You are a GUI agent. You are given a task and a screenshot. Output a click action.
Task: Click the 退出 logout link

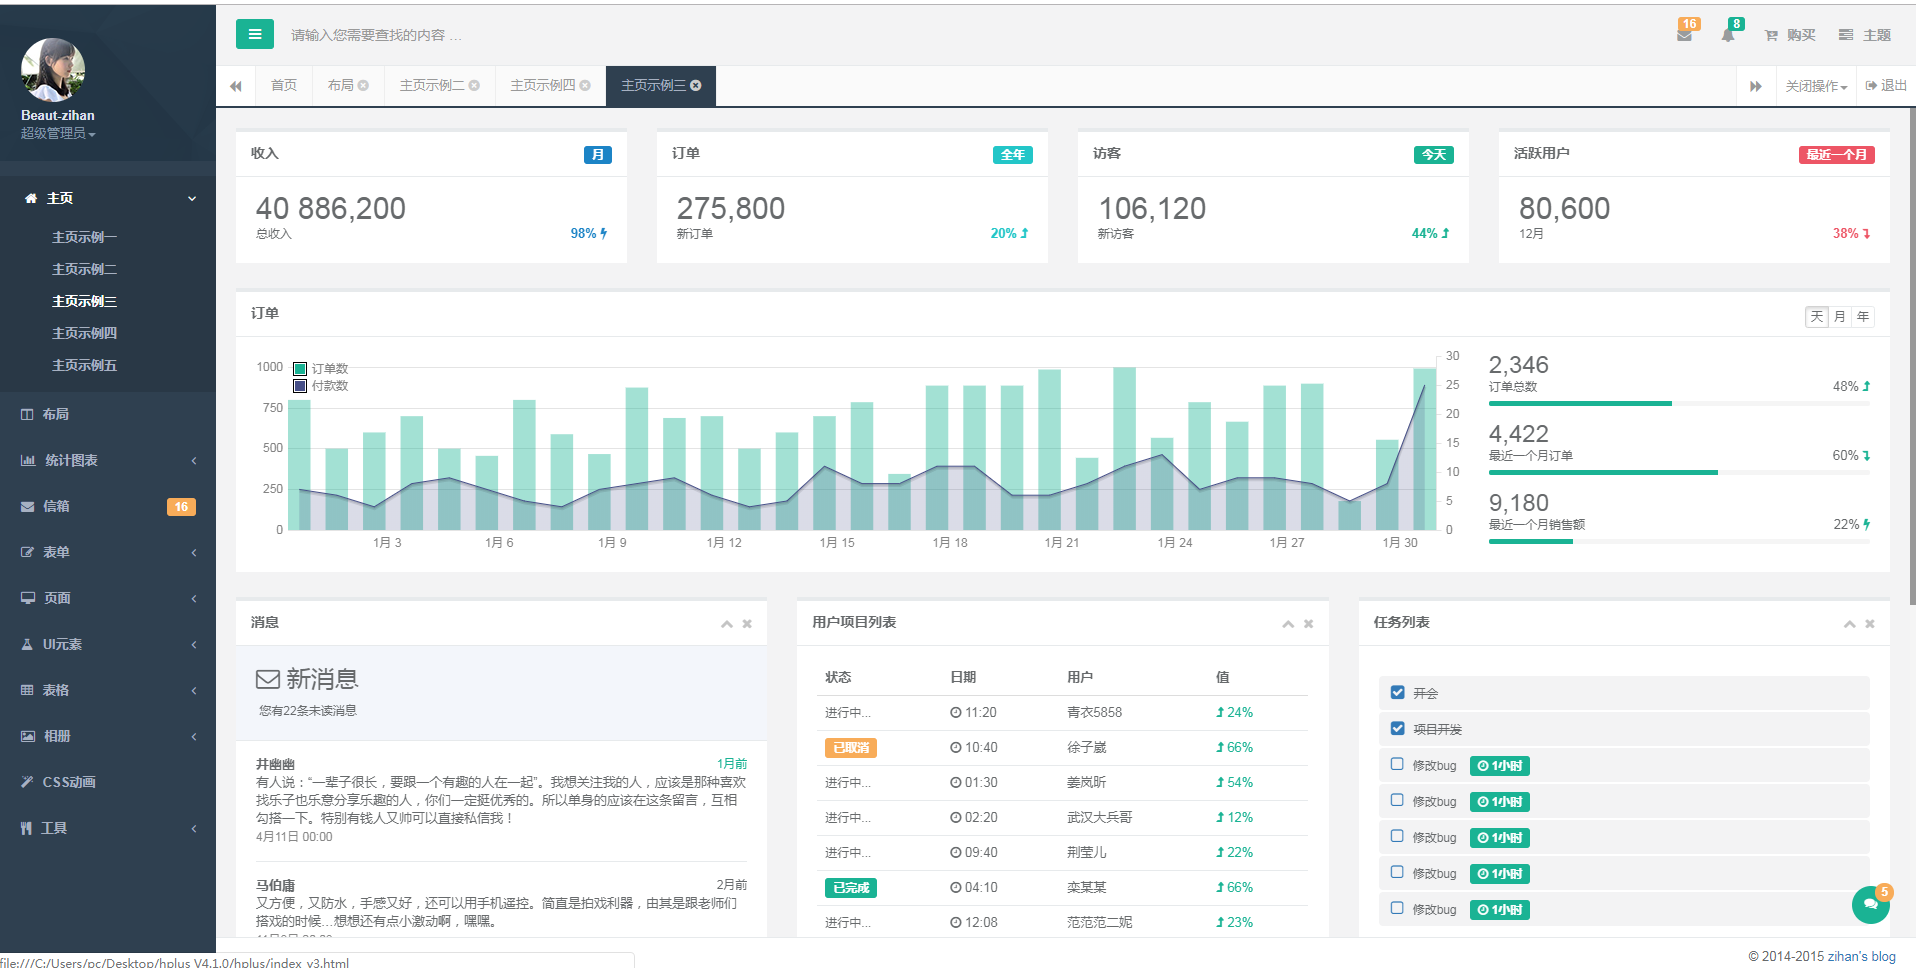pos(1886,86)
